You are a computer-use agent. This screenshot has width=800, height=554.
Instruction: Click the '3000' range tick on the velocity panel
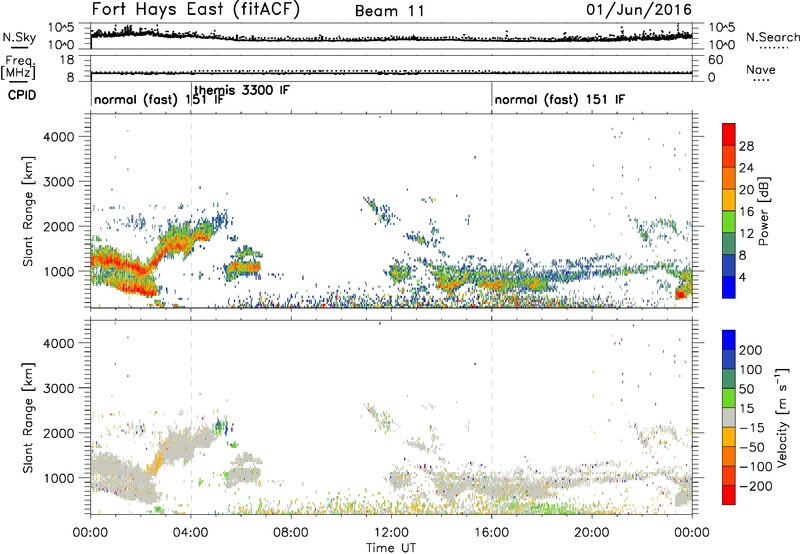coord(59,388)
